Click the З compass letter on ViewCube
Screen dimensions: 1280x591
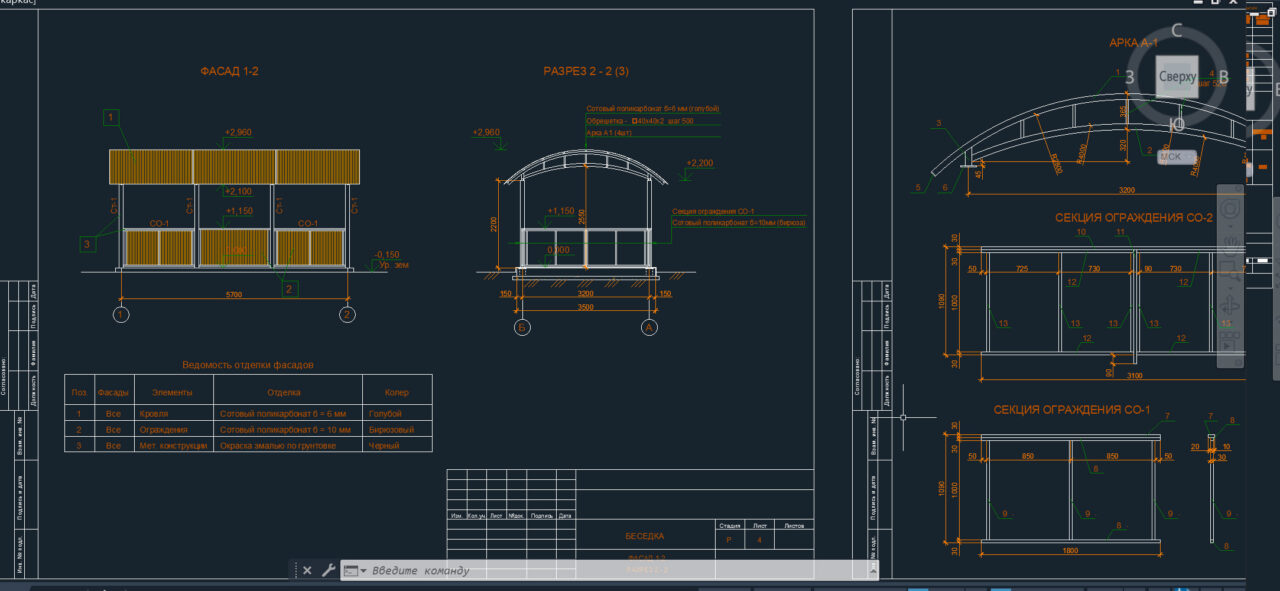coord(1130,77)
